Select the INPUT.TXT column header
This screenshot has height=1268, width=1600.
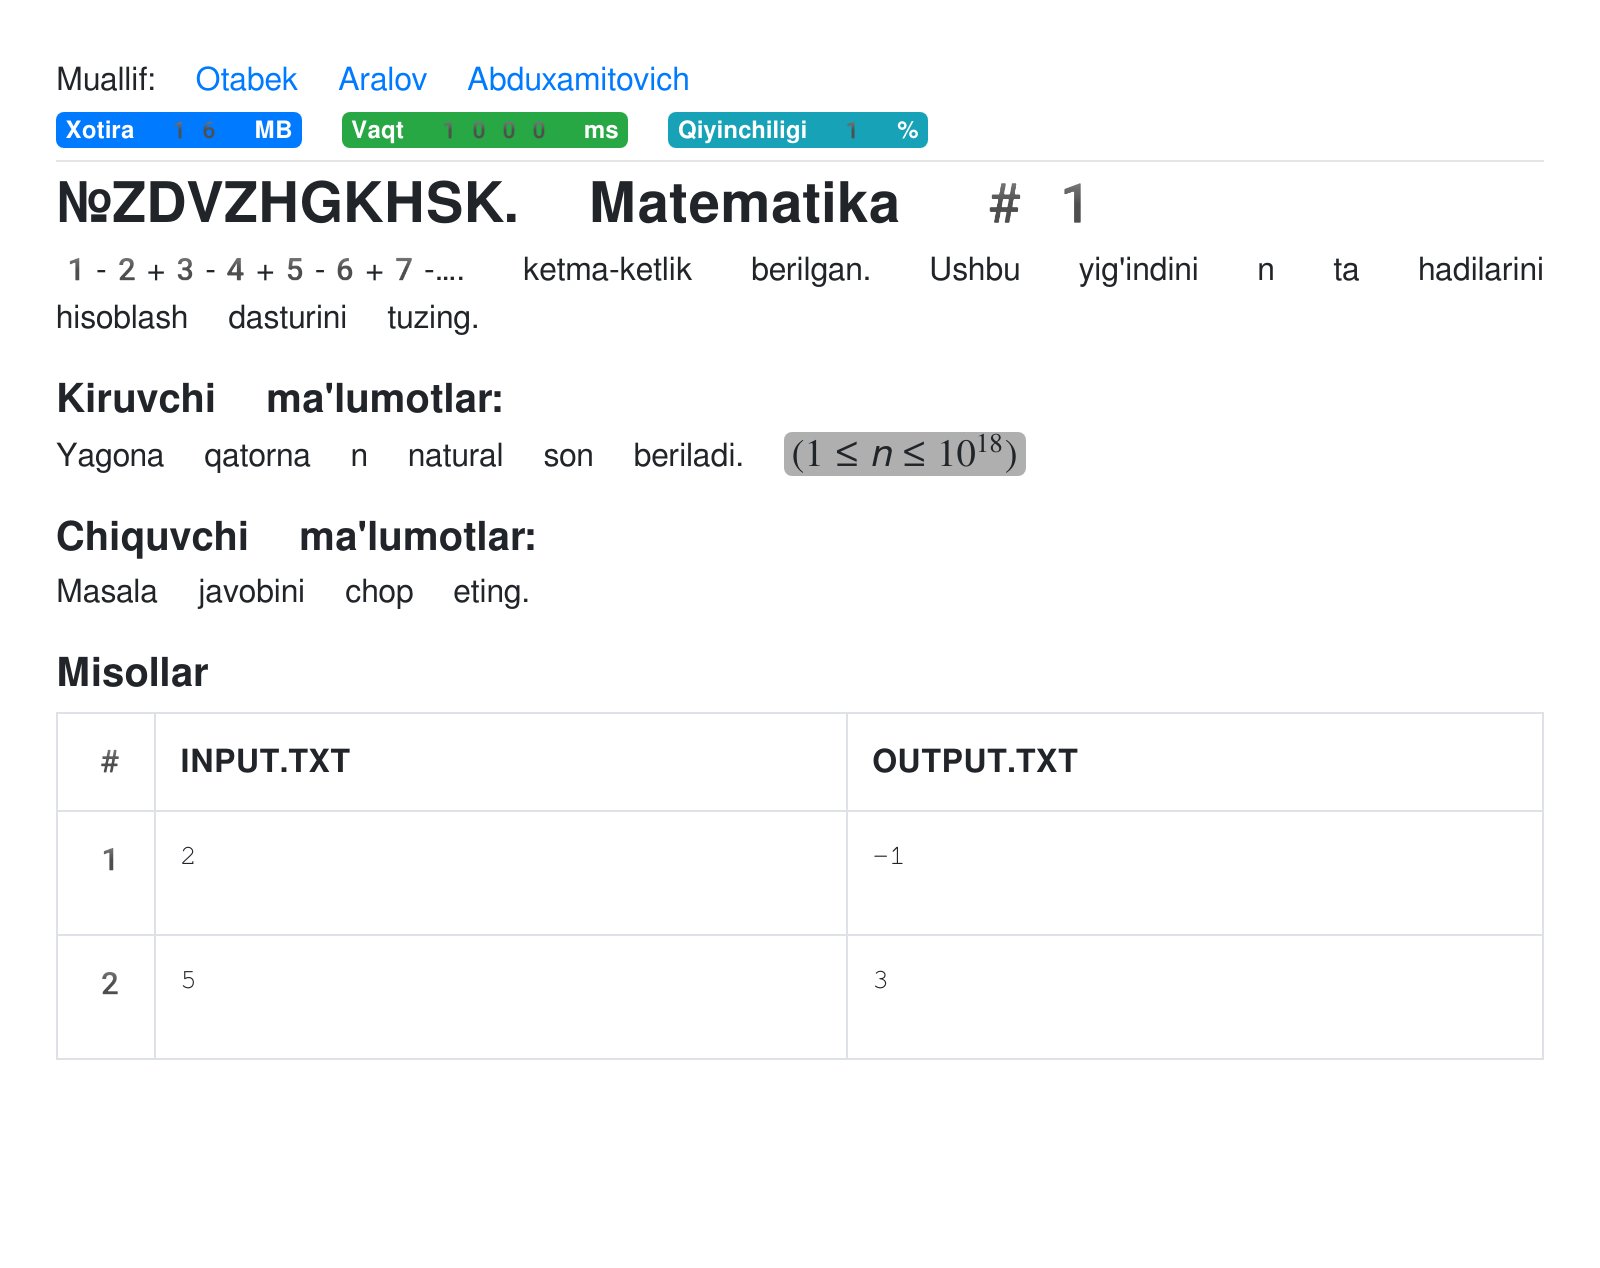tap(263, 760)
